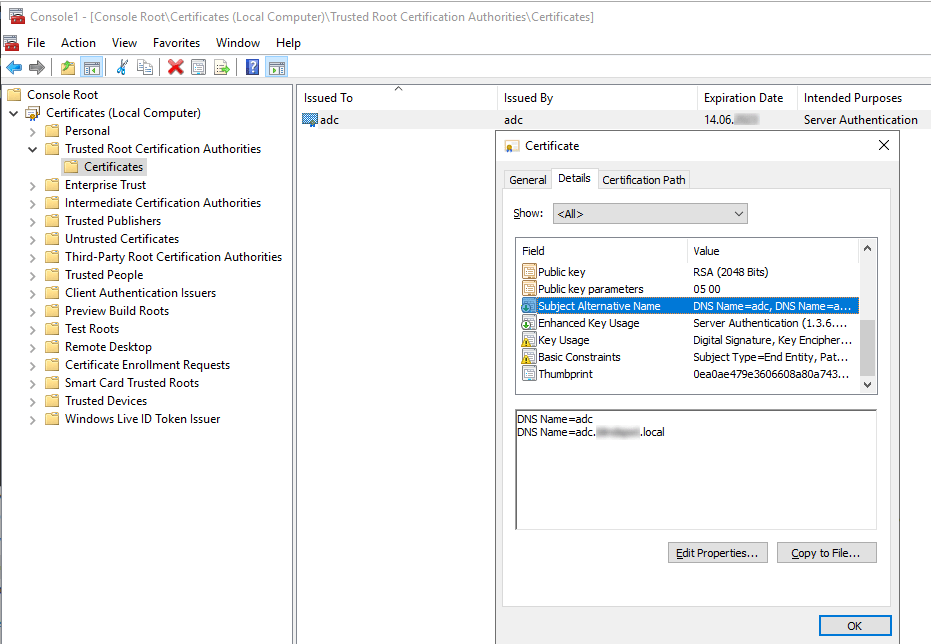This screenshot has height=644, width=931.
Task: Expand the Remote Desktop node
Action: pos(33,347)
